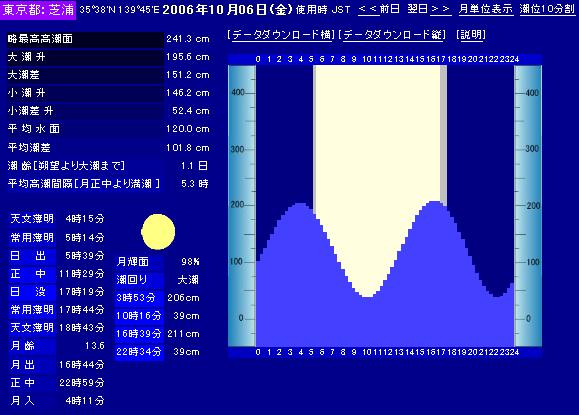Select civil twilight time 5時14分
579x415 pixels.
pyautogui.click(x=85, y=237)
